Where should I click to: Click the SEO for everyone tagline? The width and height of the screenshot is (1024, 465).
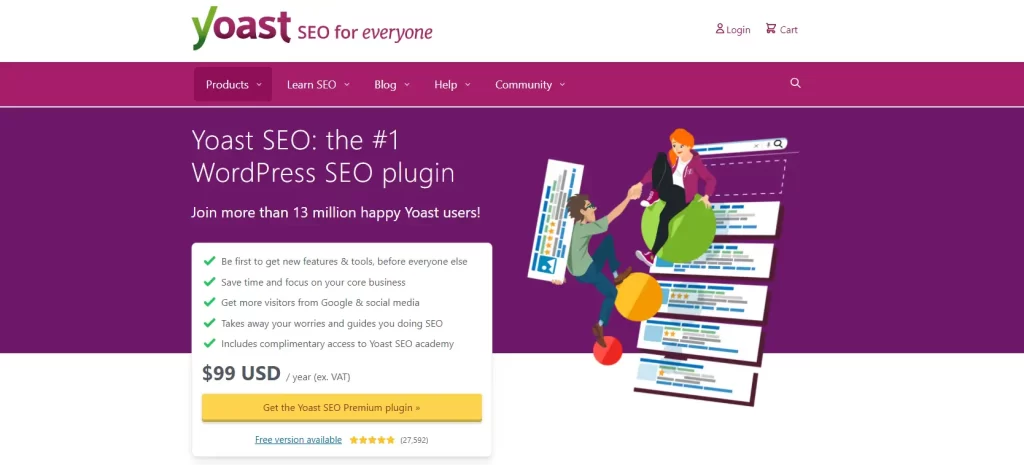364,32
